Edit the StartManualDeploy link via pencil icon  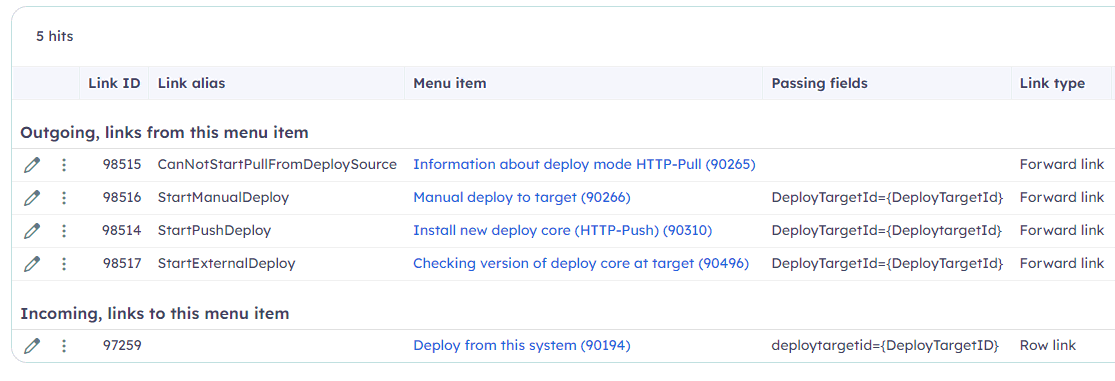pyautogui.click(x=31, y=198)
